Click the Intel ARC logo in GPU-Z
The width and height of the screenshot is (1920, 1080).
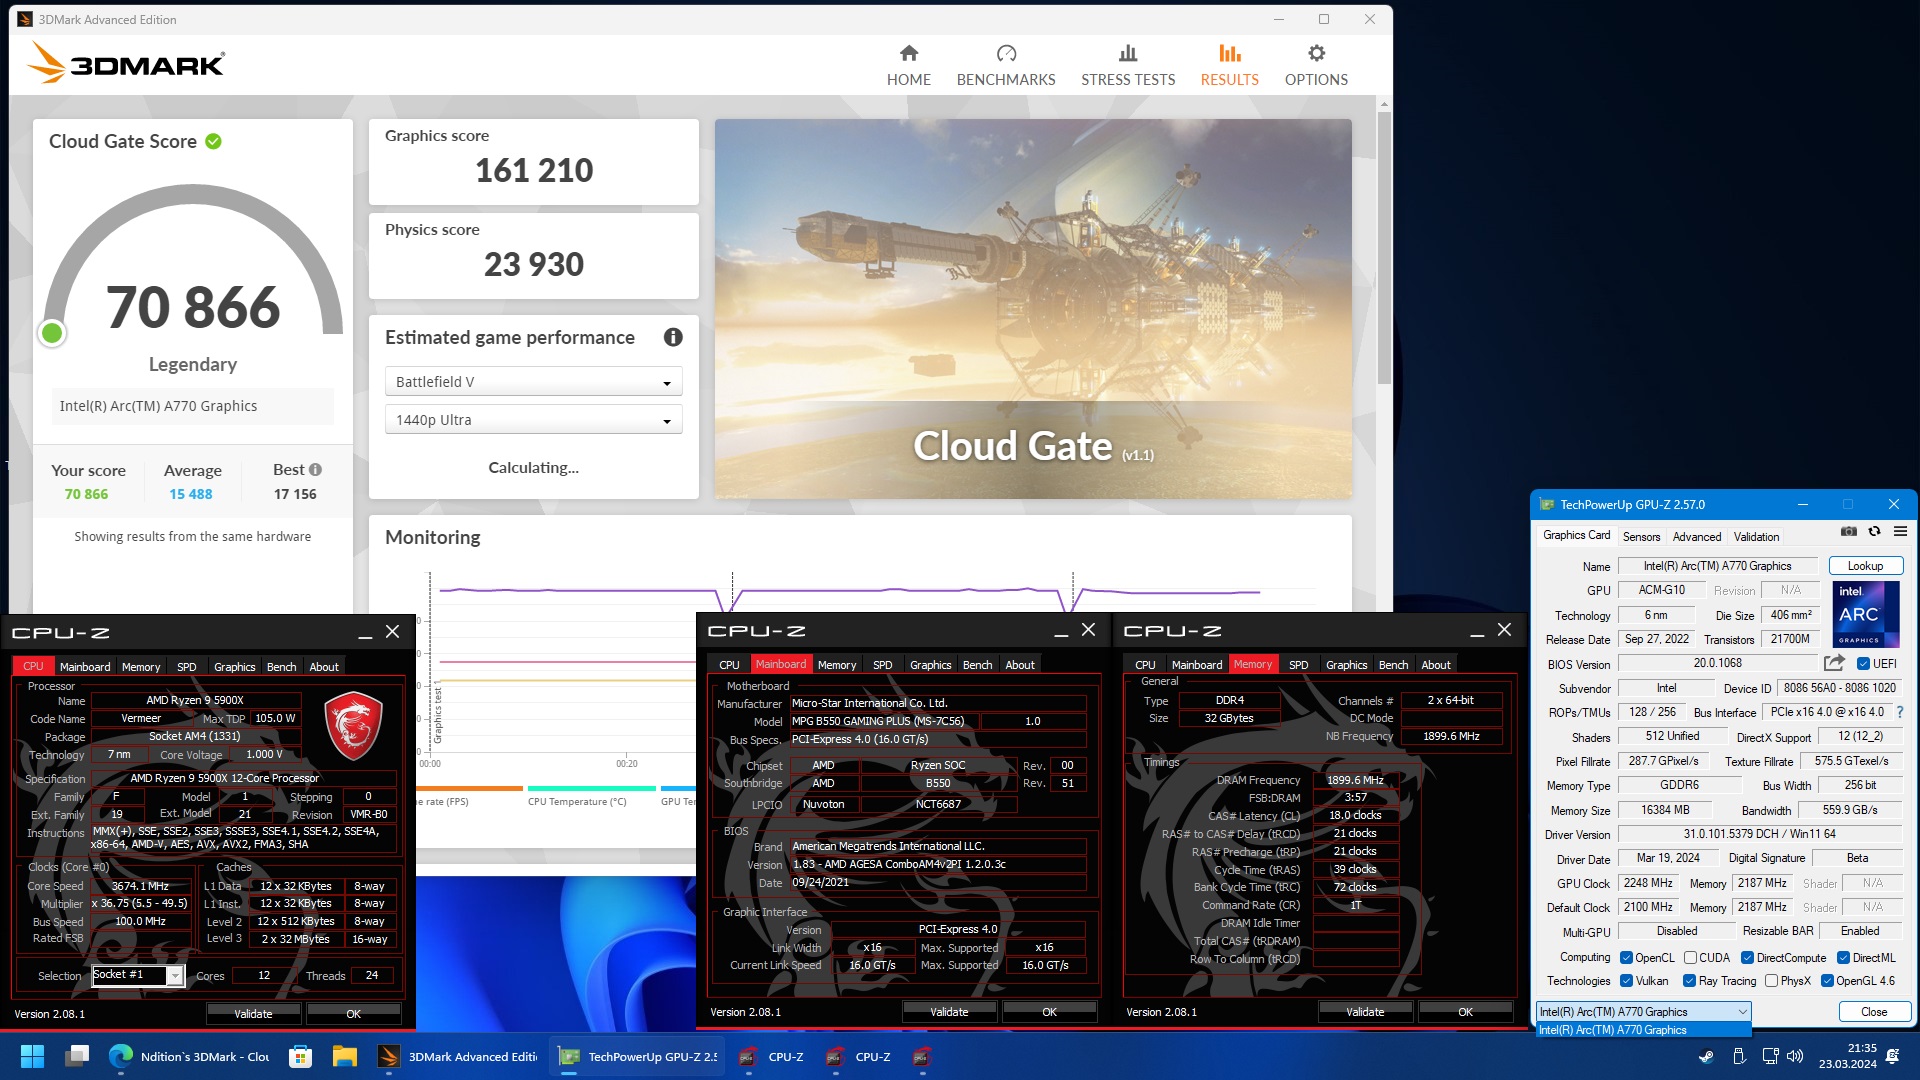pos(1865,615)
